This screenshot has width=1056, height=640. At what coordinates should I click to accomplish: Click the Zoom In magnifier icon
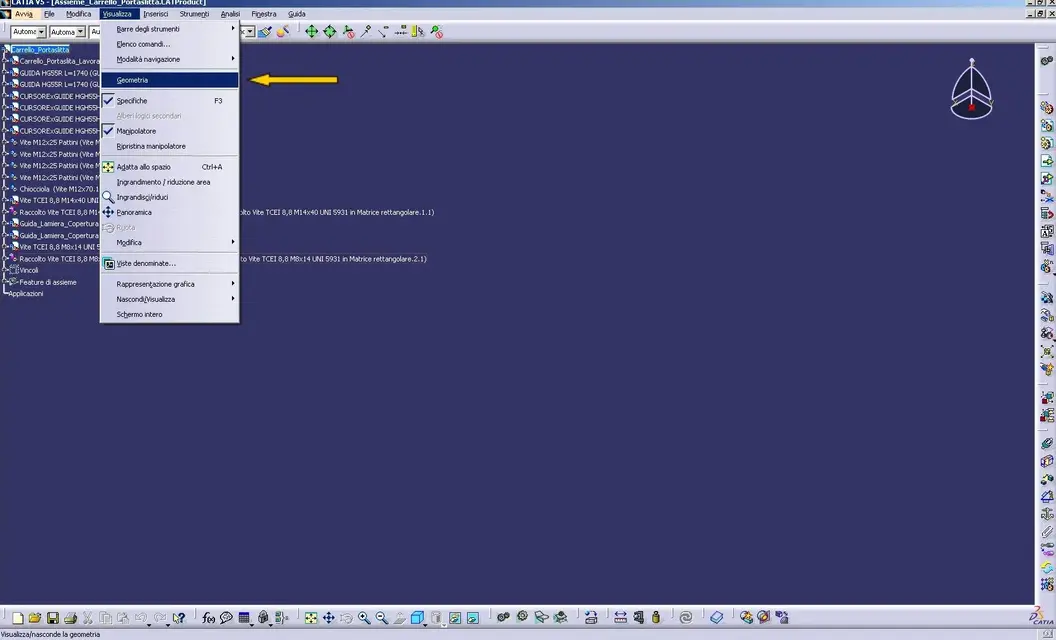tap(364, 618)
